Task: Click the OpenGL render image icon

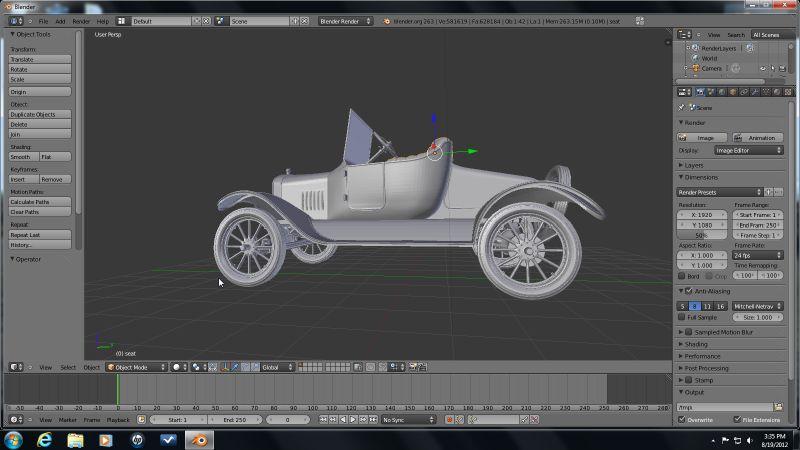Action: pyautogui.click(x=412, y=367)
